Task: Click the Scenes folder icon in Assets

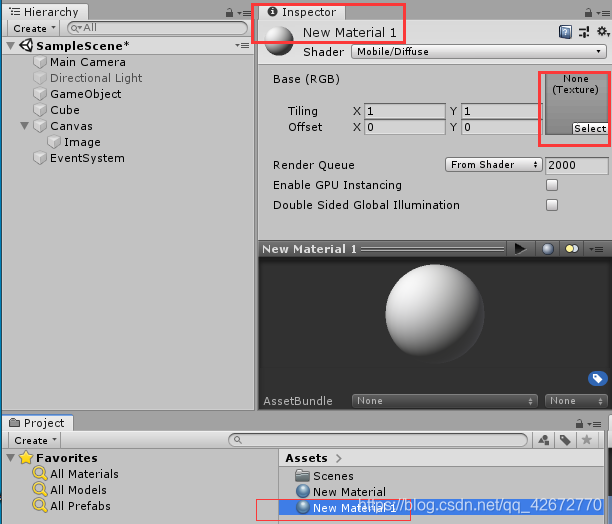Action: [302, 476]
